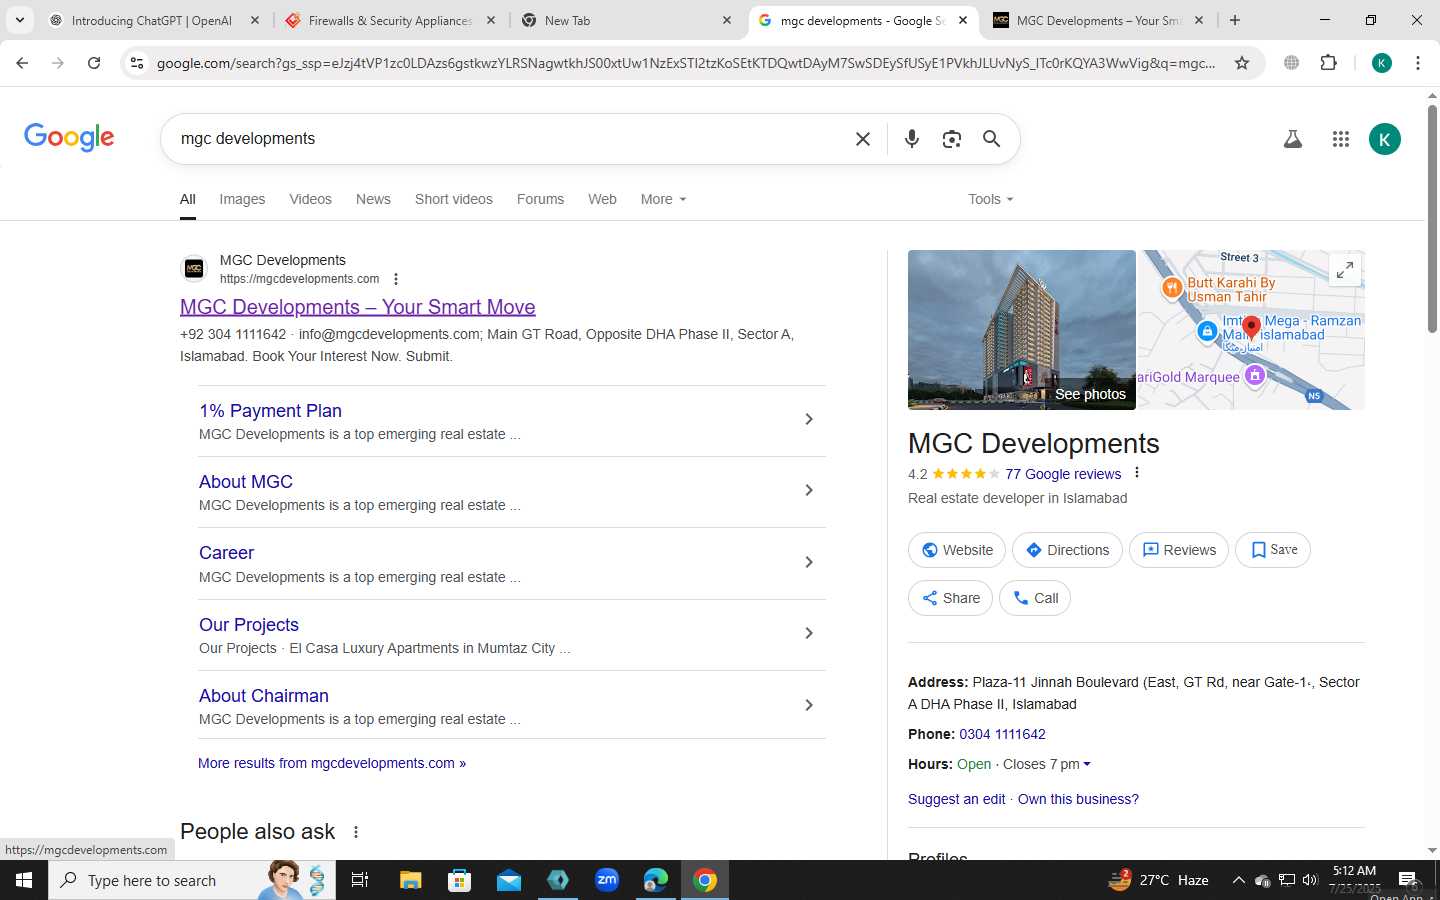Screen dimensions: 1440x900
Task: Switch to the News results tab
Action: (x=373, y=199)
